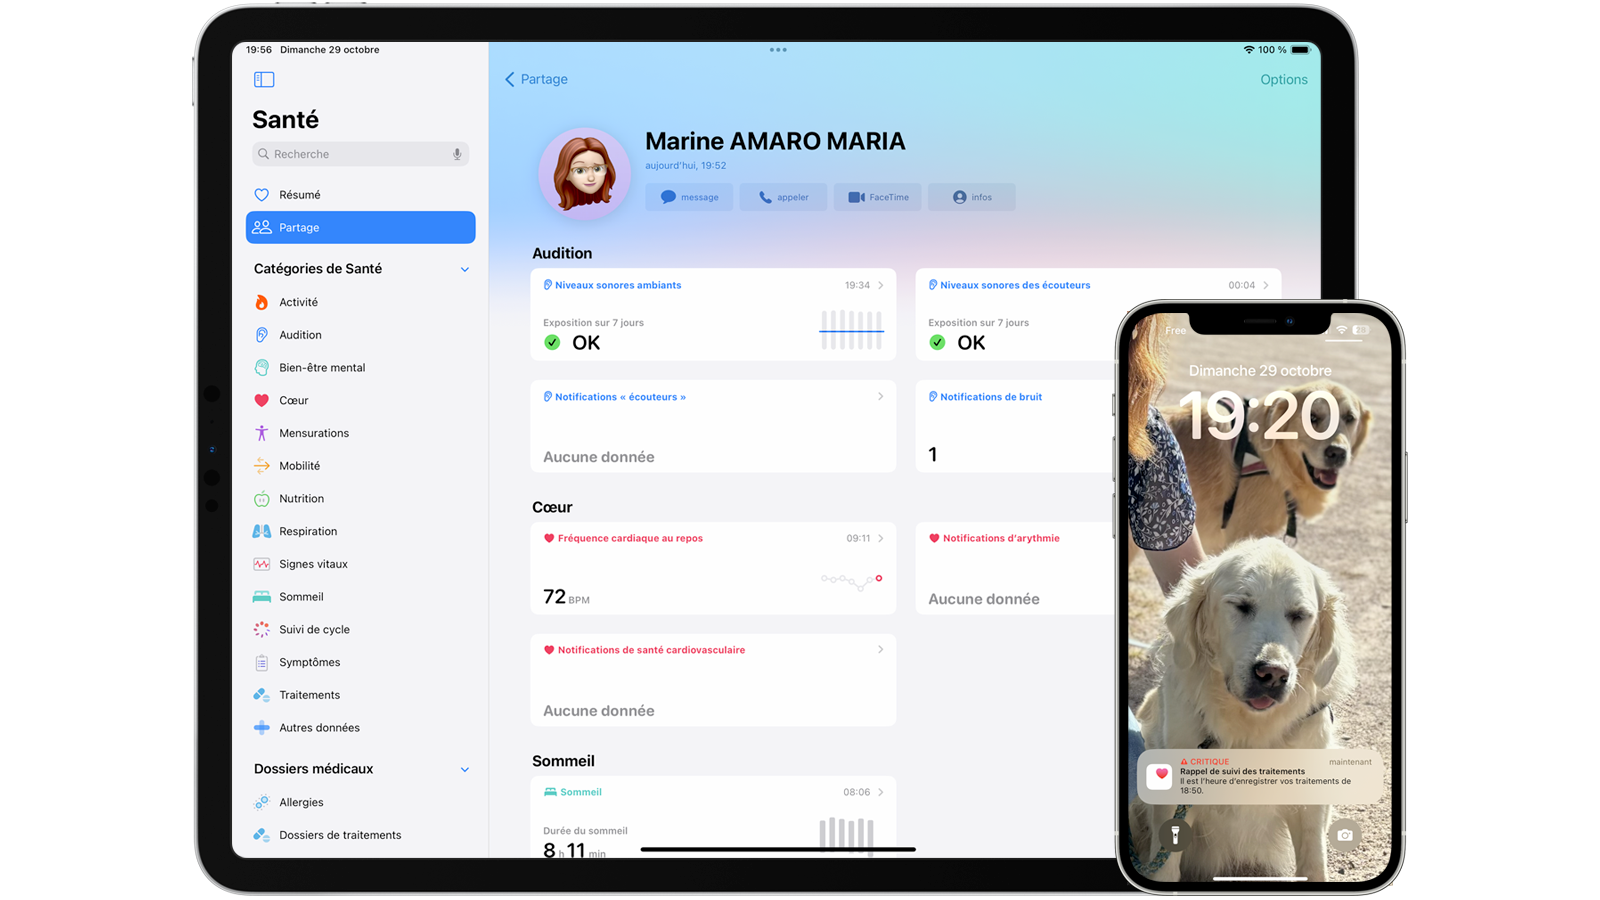Screen dimensions: 1600x900
Task: Expand Niveaux sonores ambiants details via its chevron
Action: pyautogui.click(x=879, y=284)
